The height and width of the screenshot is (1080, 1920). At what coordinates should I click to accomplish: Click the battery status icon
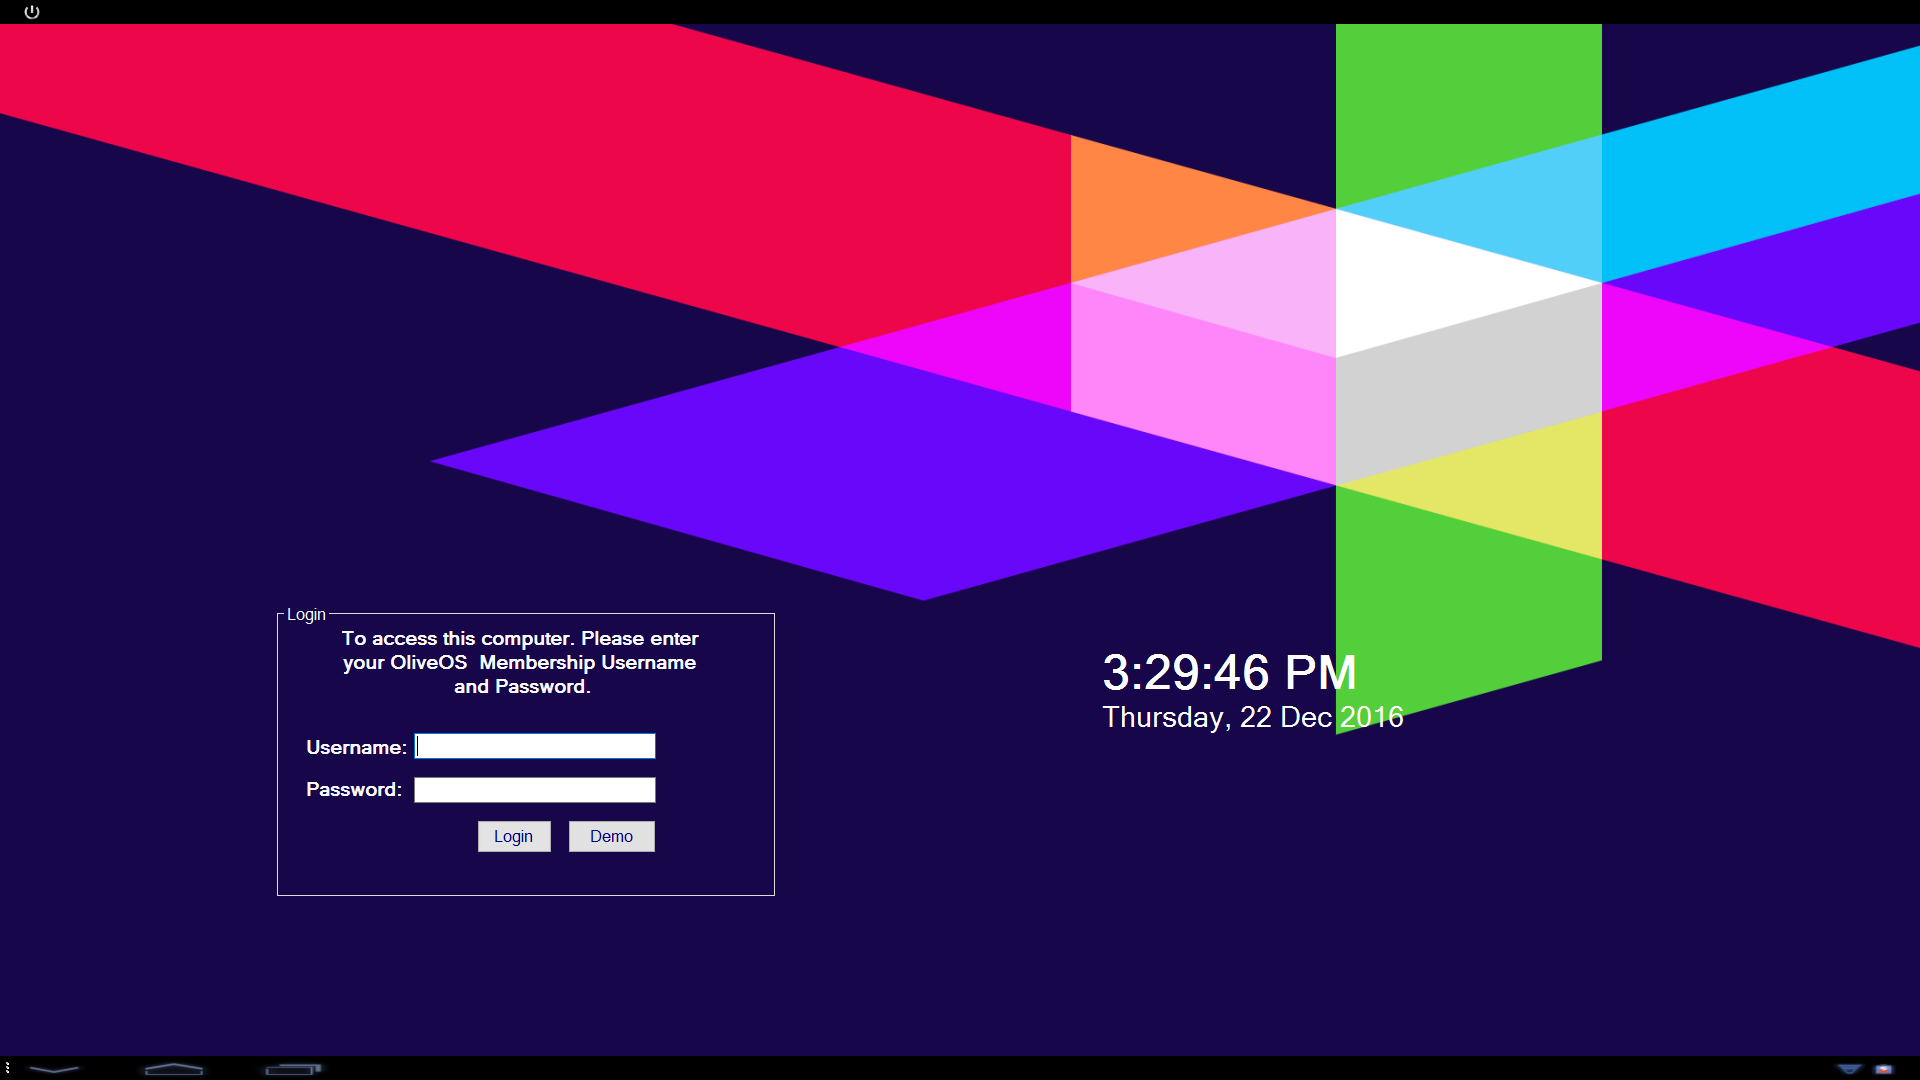coord(1884,1069)
